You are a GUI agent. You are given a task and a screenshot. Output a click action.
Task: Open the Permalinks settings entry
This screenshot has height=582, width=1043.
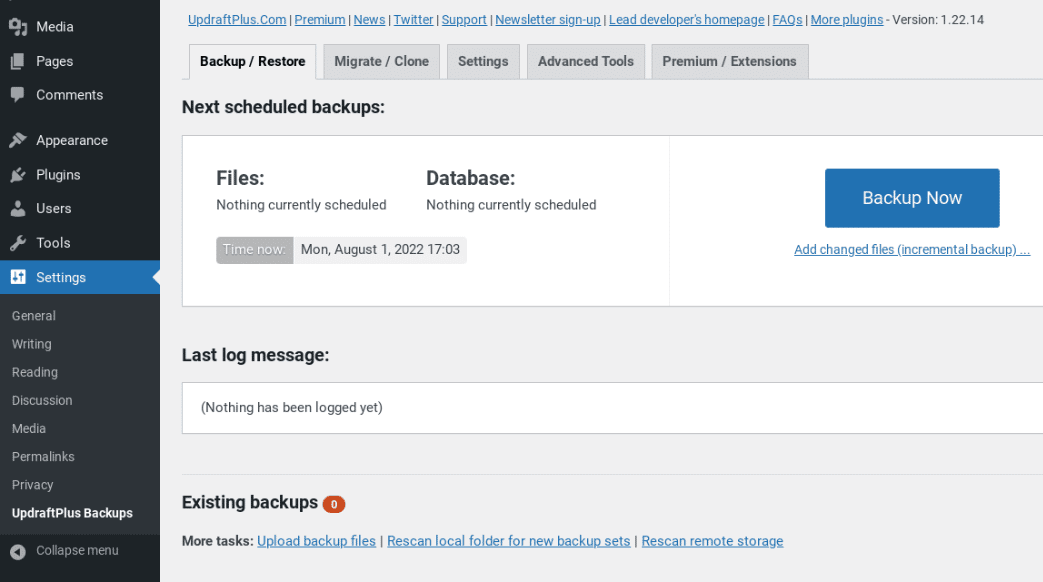pos(43,456)
